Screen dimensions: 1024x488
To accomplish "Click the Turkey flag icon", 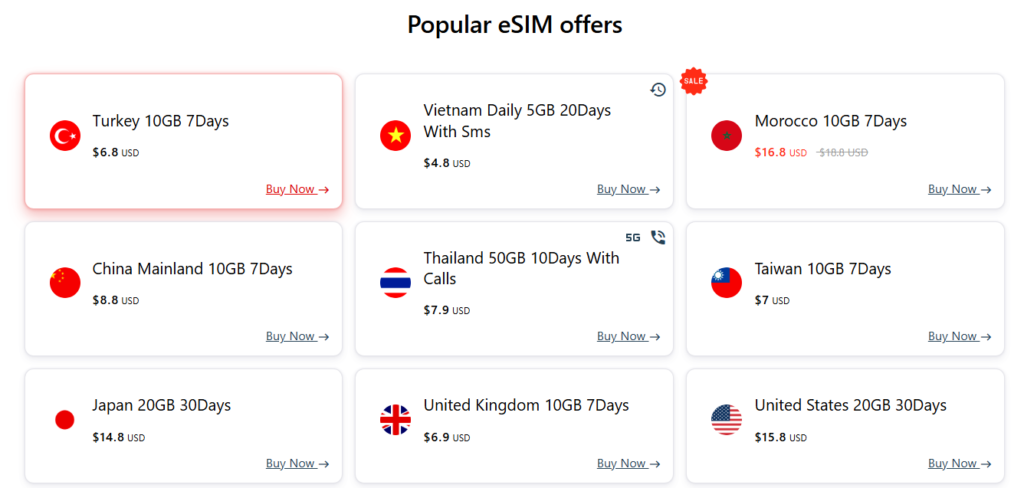I will click(x=65, y=136).
